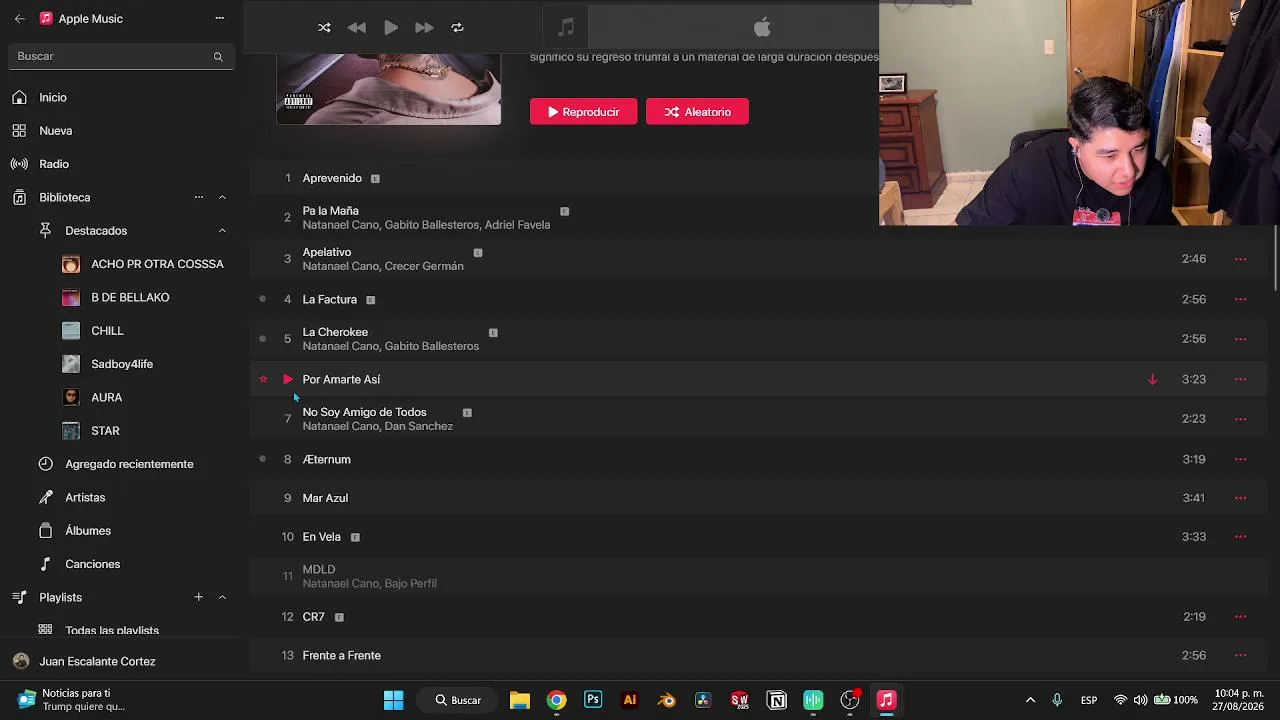Open more options for Frente a Frente

[x=1240, y=656]
